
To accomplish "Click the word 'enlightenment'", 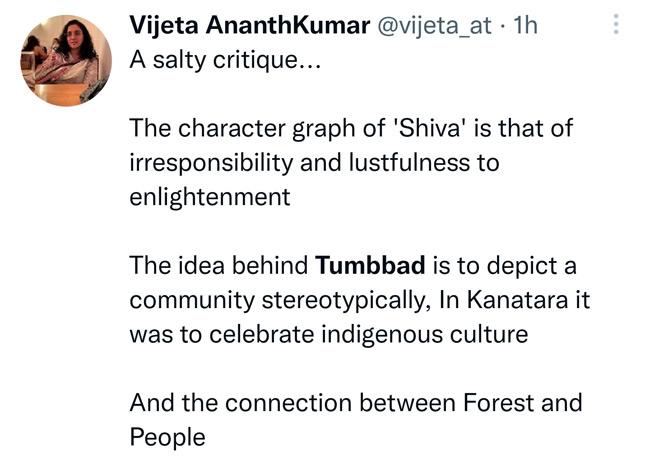I will (210, 197).
